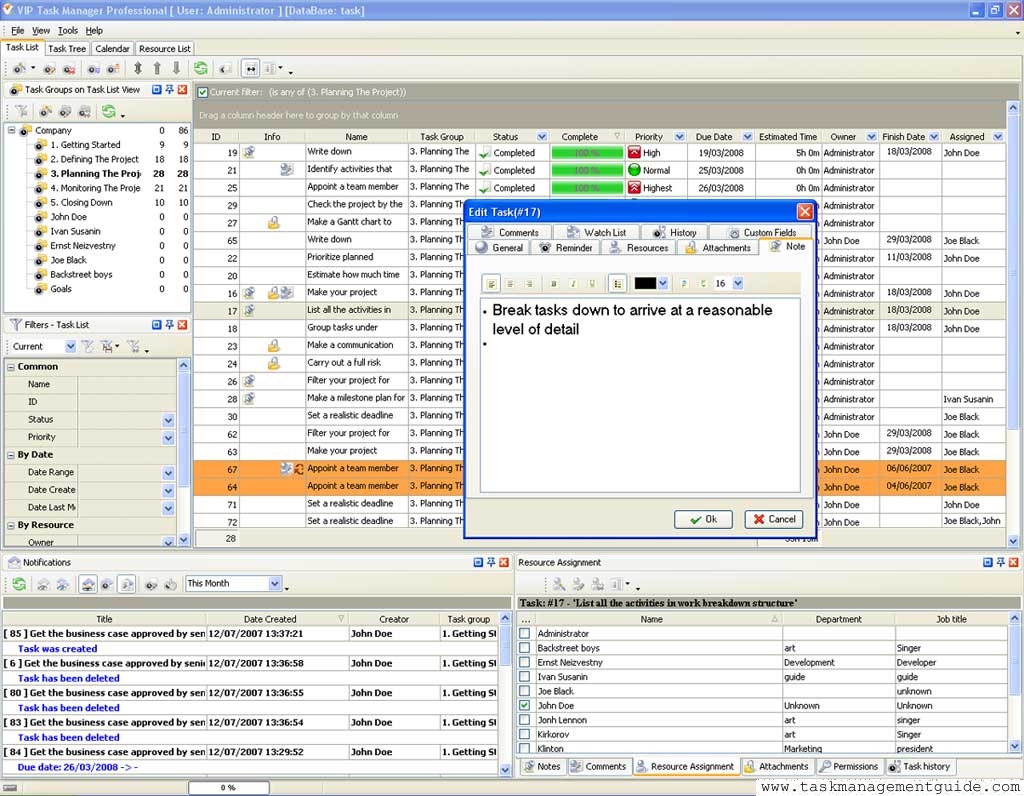Pin the Task Groups on Task List View panel
The image size is (1024, 796).
tap(169, 89)
